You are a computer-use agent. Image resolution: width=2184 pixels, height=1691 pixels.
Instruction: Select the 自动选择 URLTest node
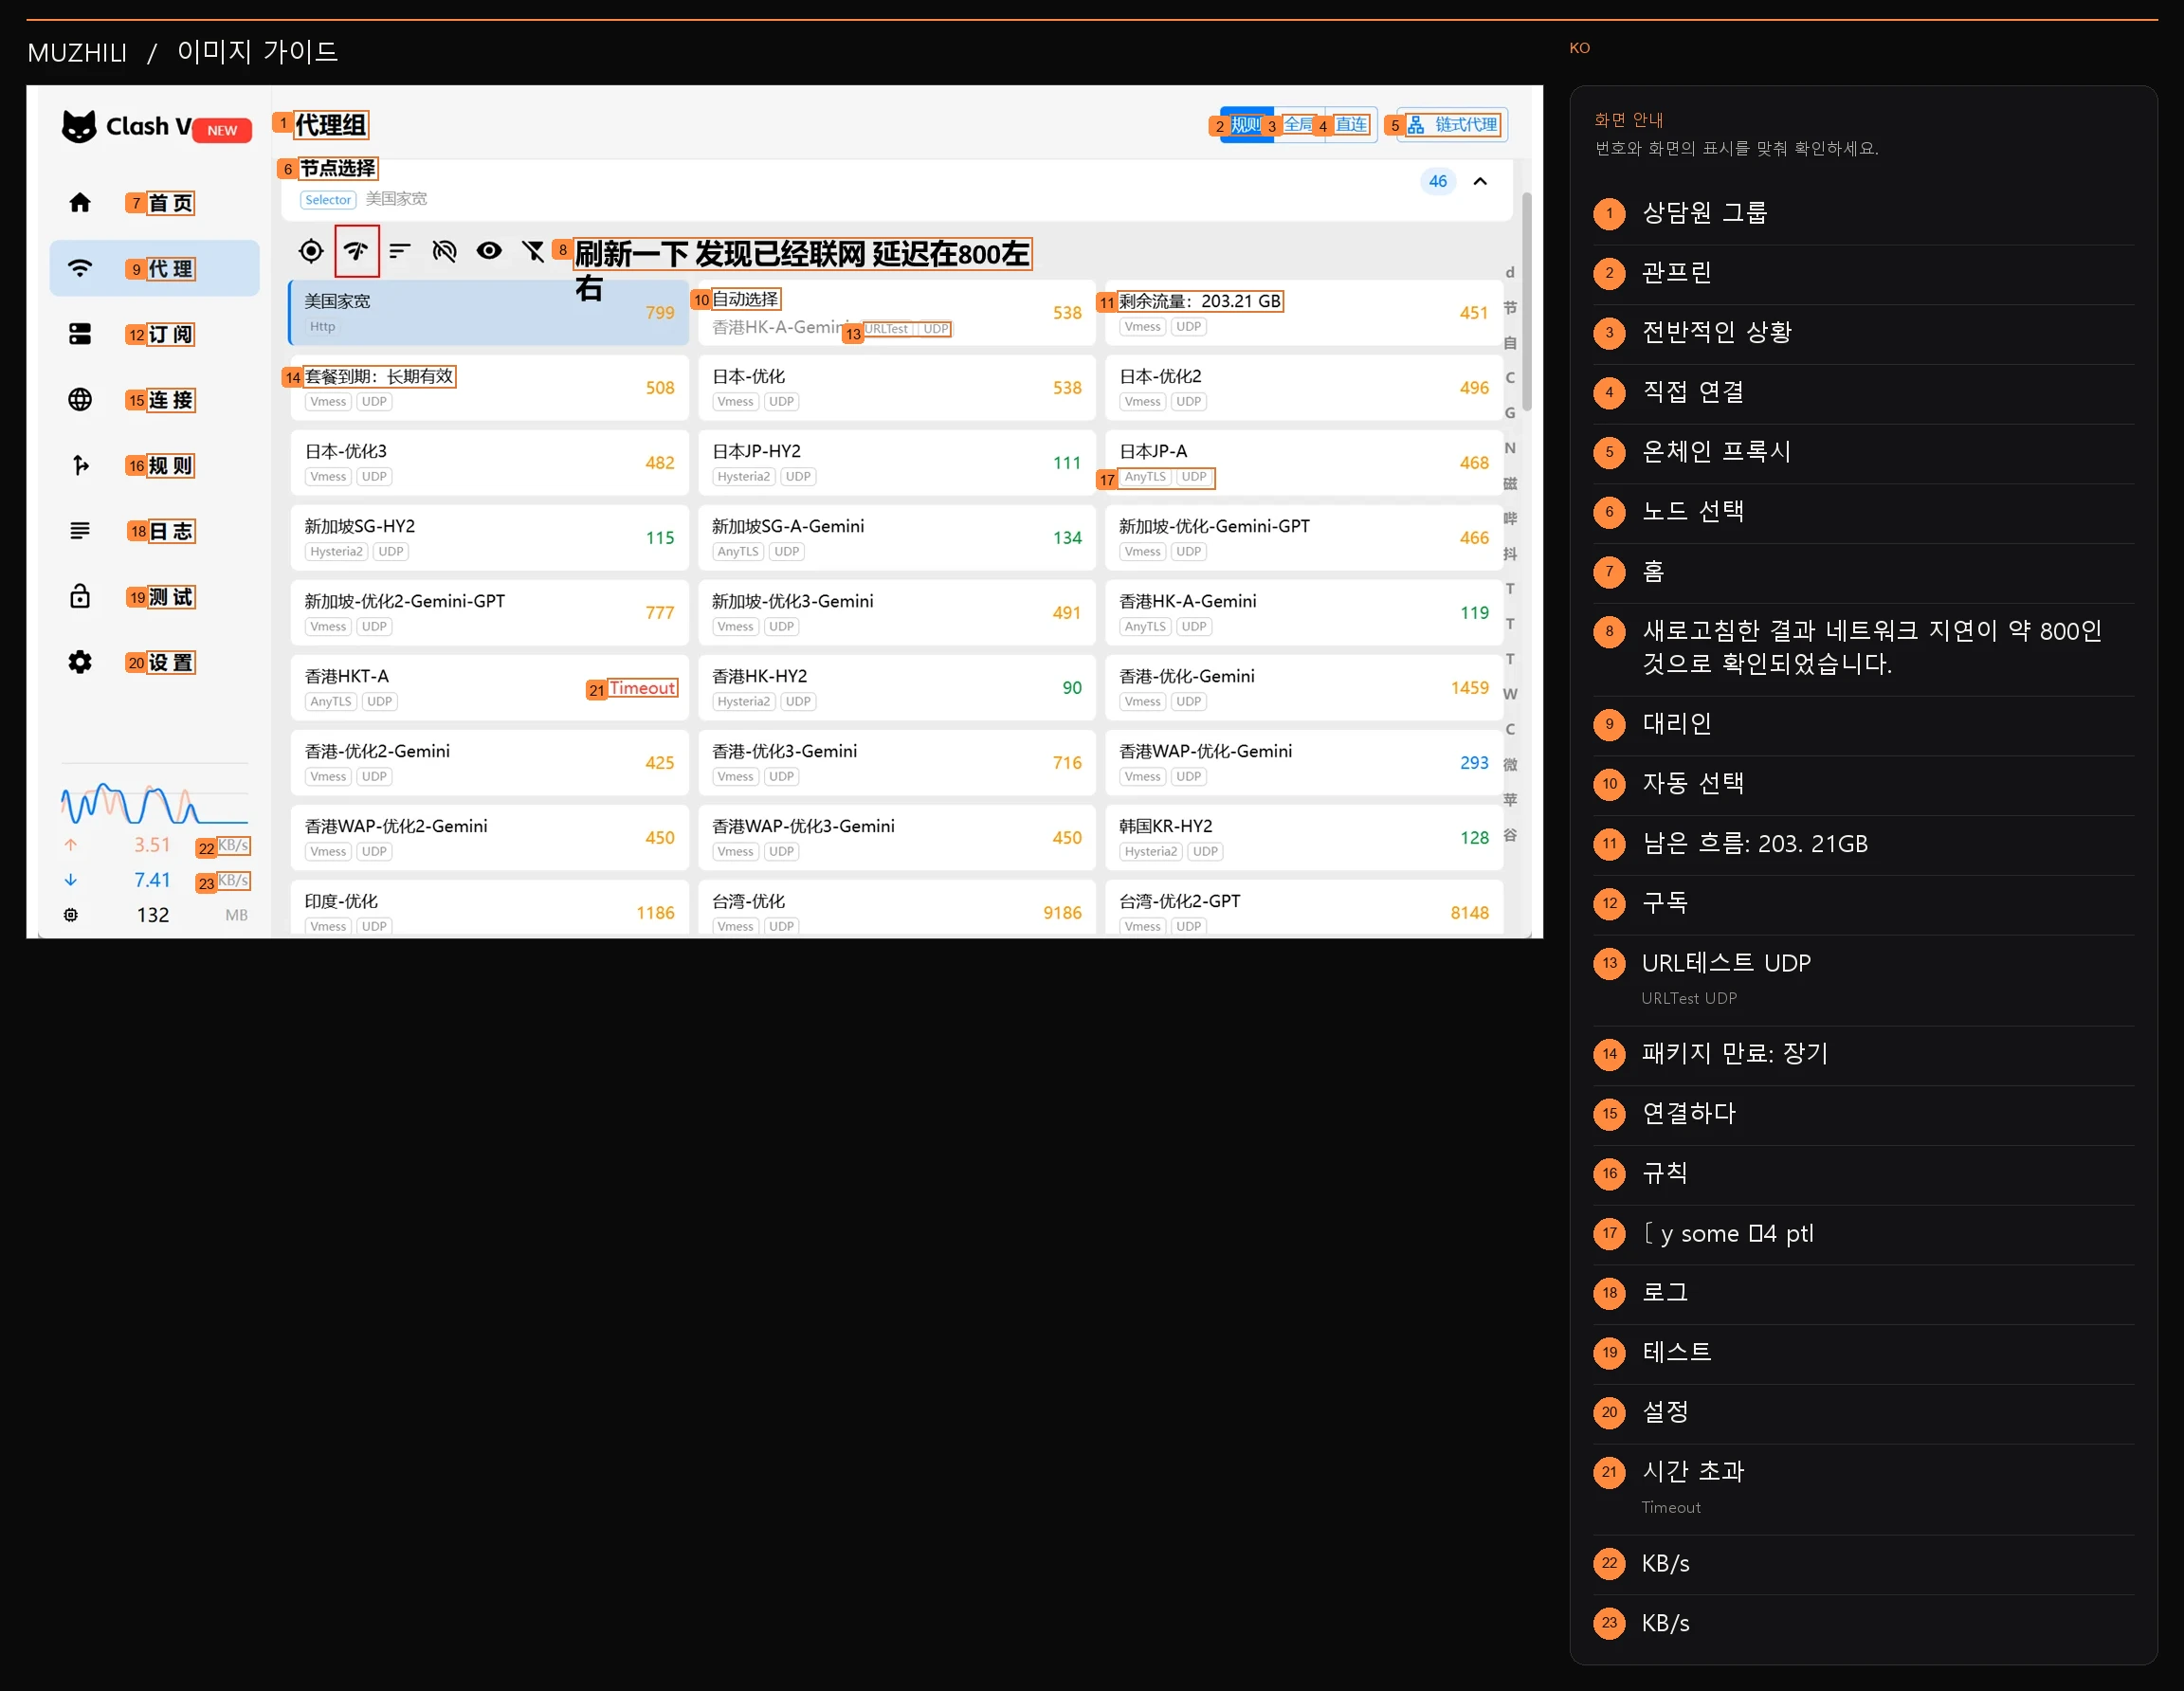coord(896,312)
